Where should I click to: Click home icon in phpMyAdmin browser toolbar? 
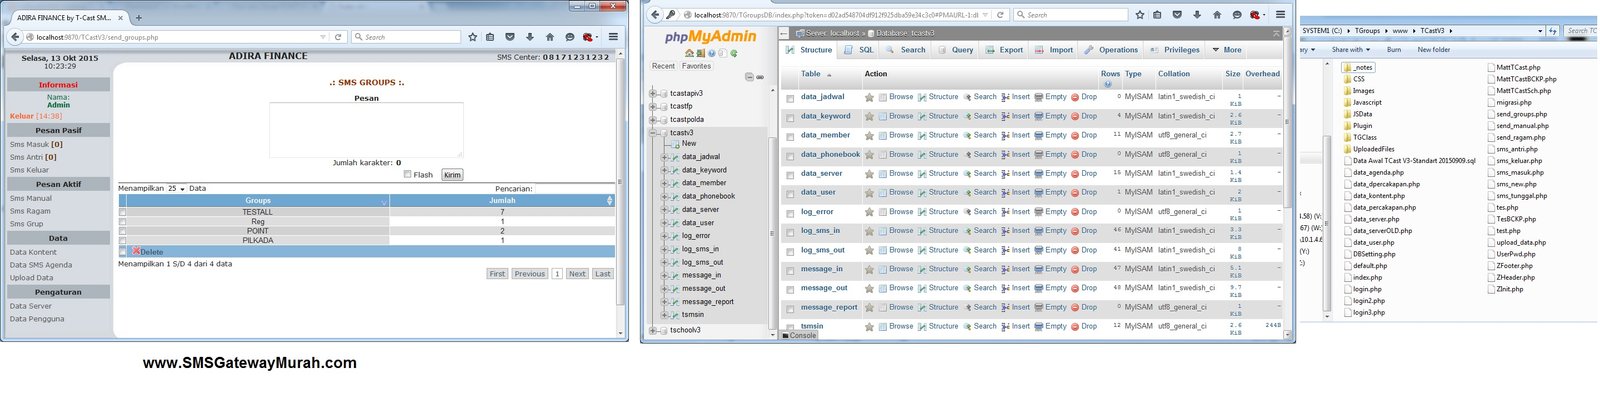(1216, 15)
